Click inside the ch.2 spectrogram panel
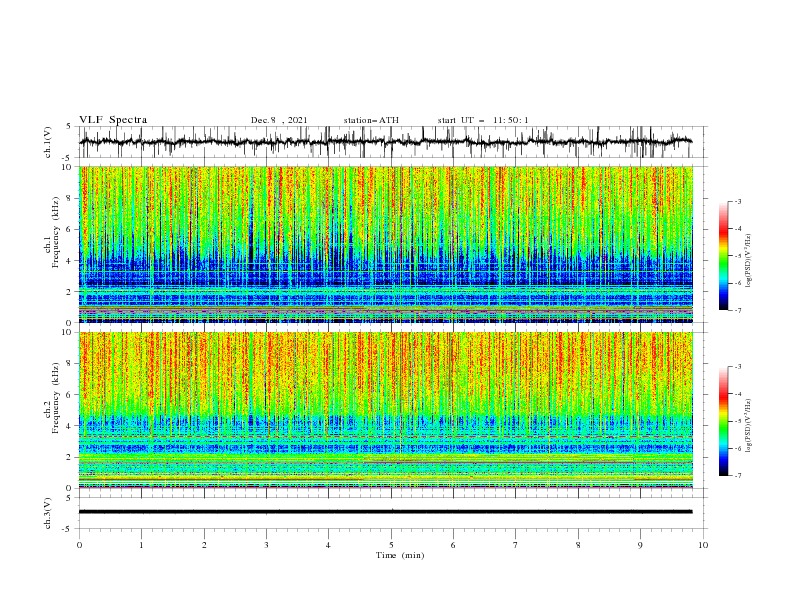Image resolution: width=792 pixels, height=612 pixels. [x=386, y=410]
